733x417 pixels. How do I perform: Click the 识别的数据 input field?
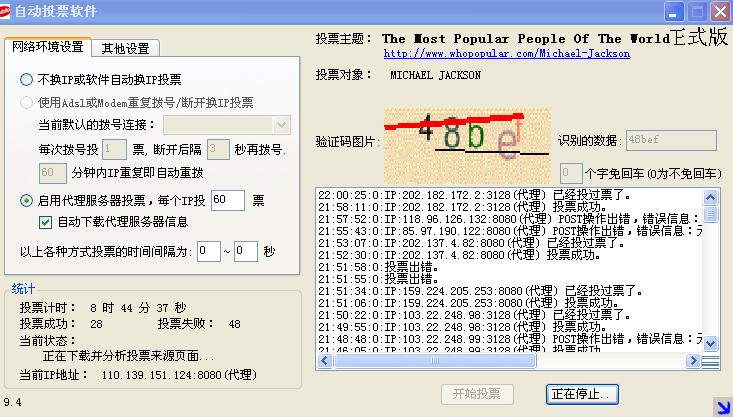pos(671,140)
